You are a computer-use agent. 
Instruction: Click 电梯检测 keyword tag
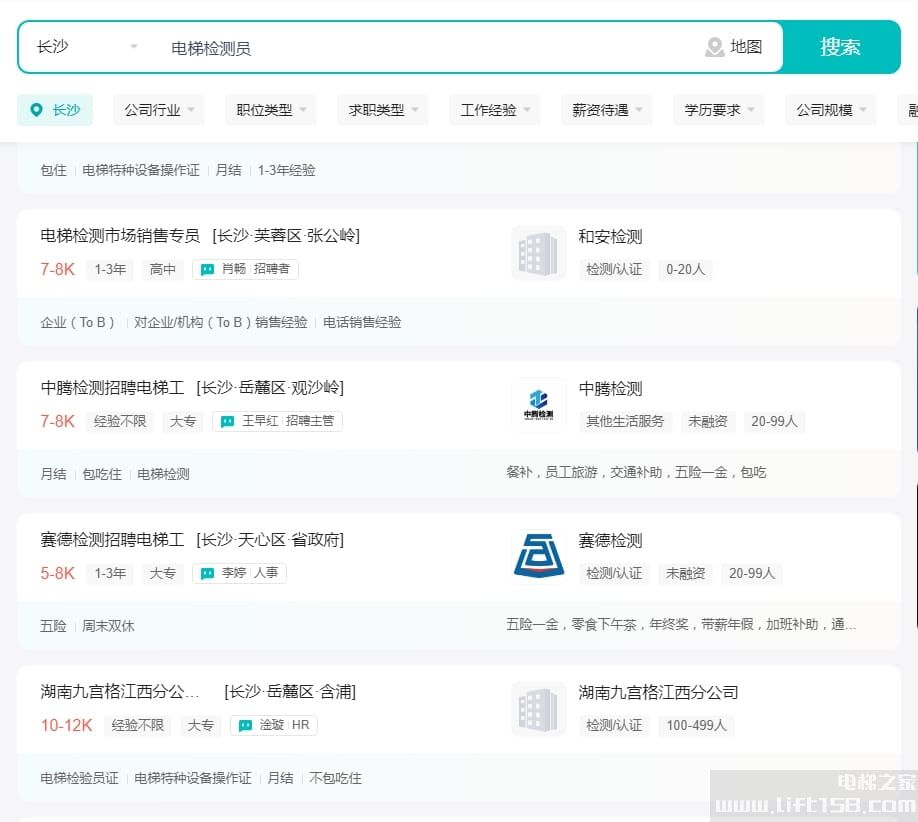point(163,474)
